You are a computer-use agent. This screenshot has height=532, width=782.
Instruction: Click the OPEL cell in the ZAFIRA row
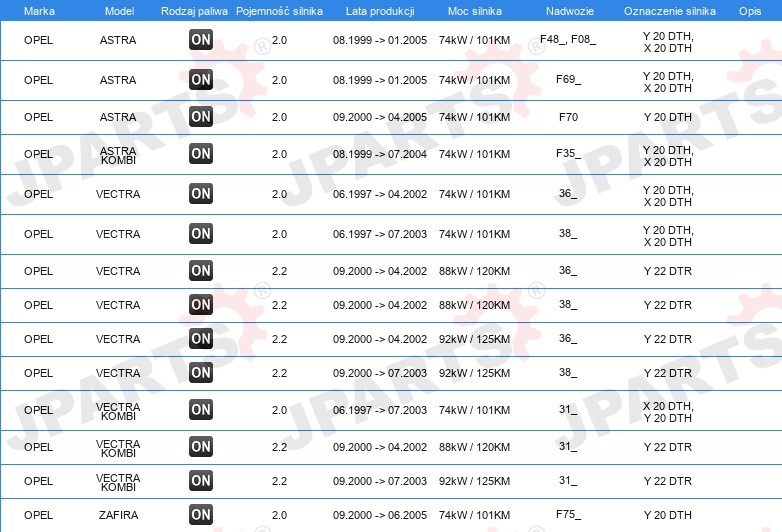point(38,515)
